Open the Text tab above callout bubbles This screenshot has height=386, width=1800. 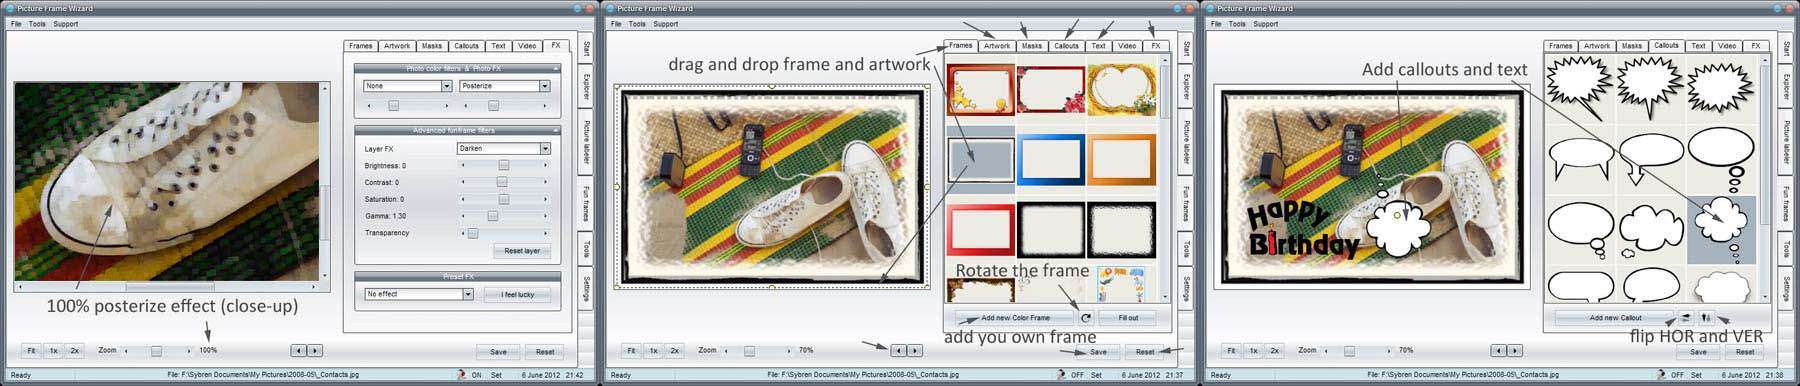tap(1698, 46)
